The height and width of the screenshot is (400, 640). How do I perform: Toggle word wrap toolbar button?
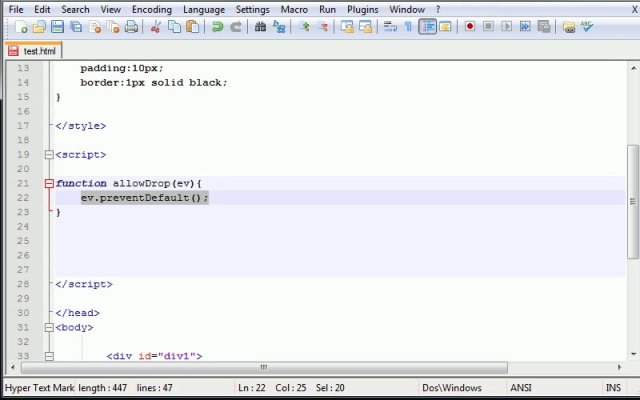pyautogui.click(x=391, y=27)
